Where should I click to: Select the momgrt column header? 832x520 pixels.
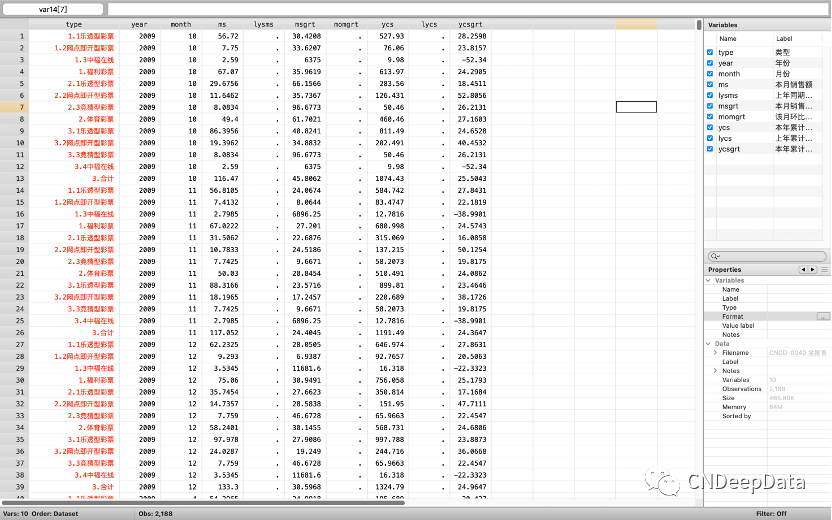pyautogui.click(x=346, y=24)
